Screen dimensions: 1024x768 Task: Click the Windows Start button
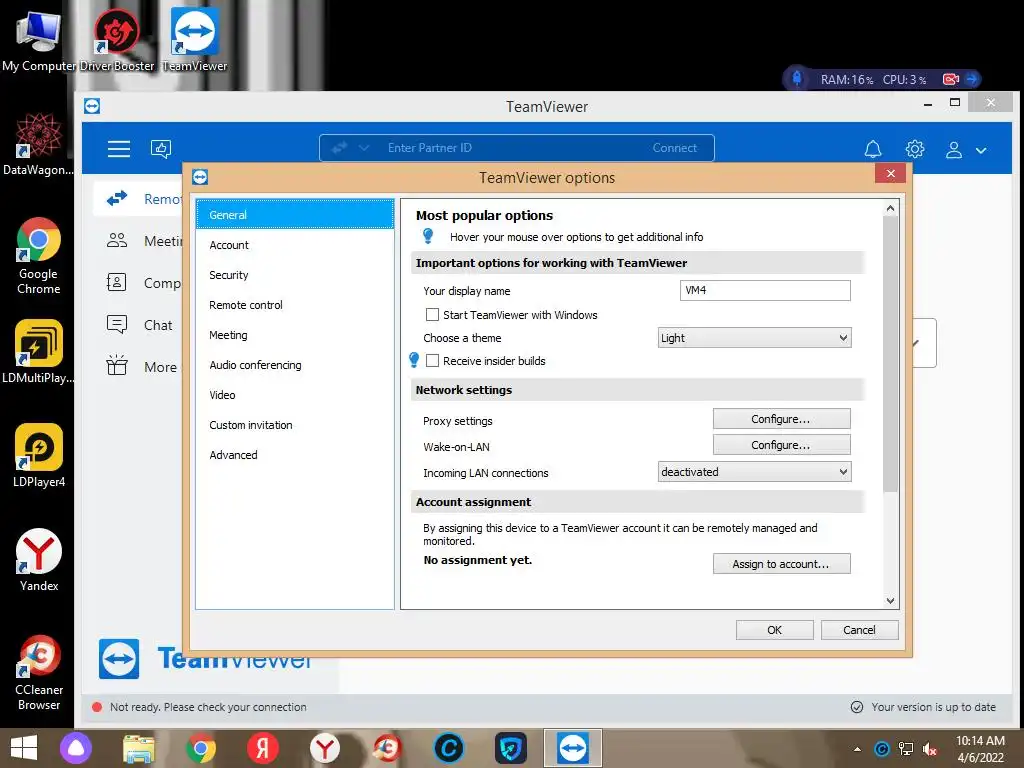point(24,748)
